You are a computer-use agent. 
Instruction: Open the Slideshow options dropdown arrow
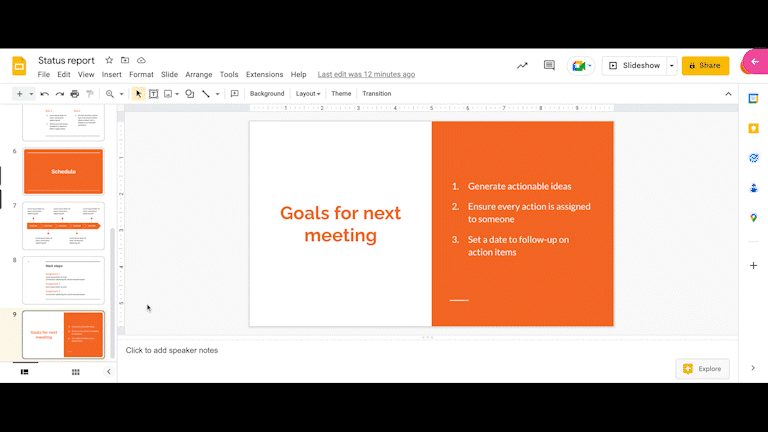tap(672, 66)
